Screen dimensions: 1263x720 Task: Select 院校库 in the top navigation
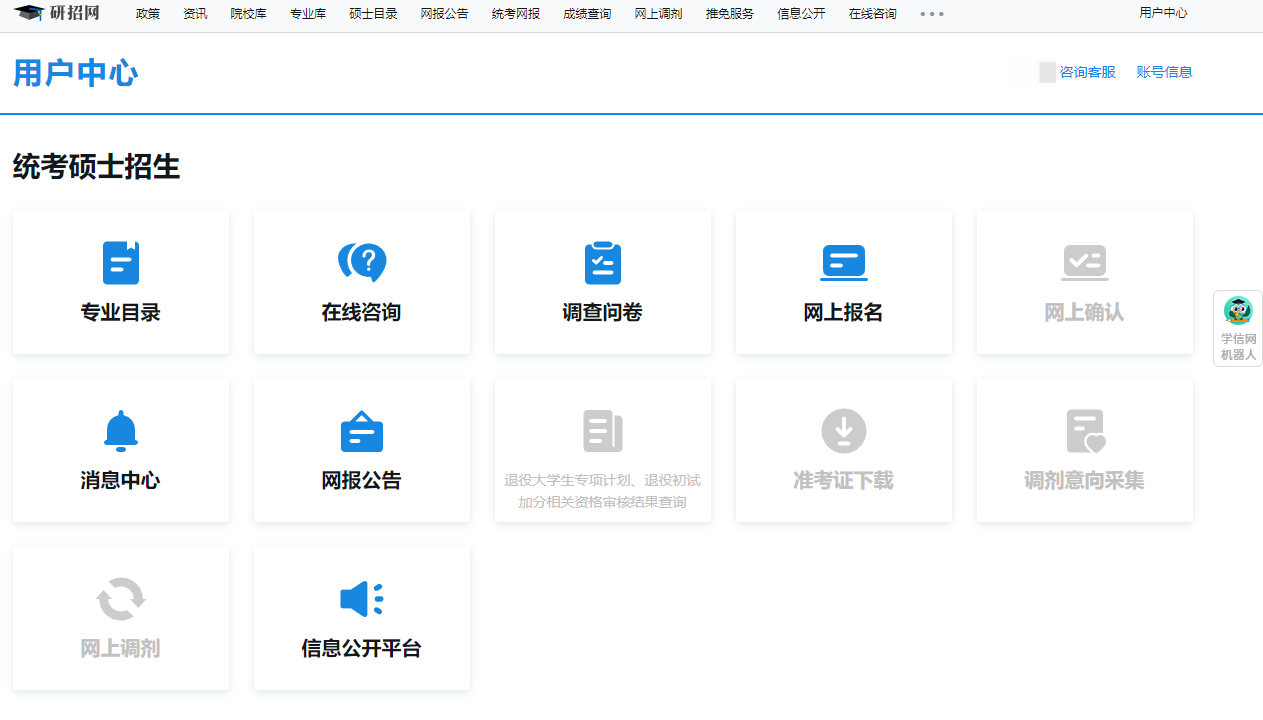(x=248, y=14)
